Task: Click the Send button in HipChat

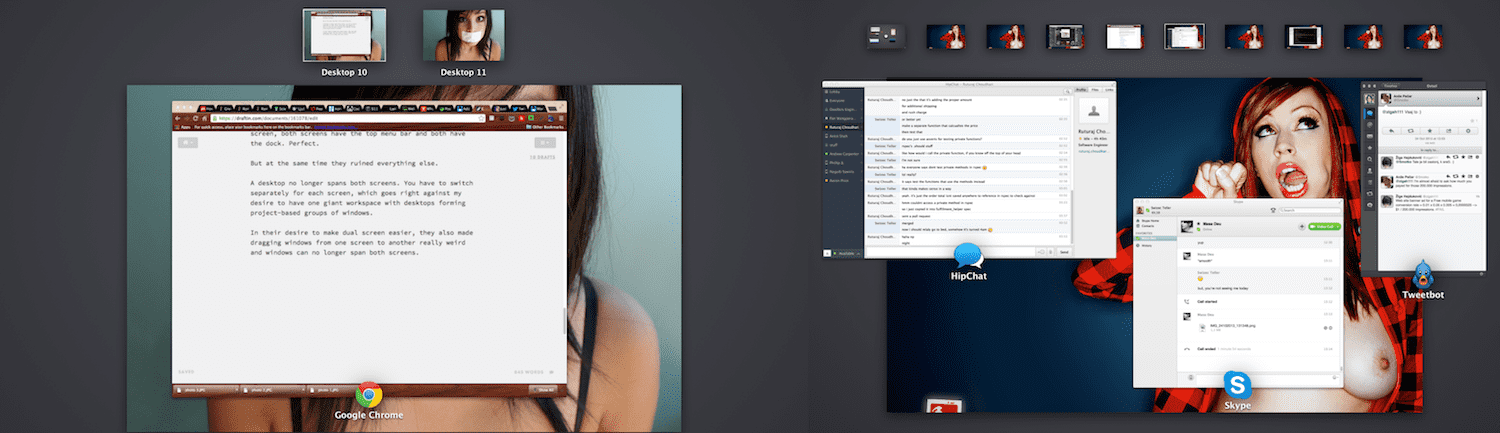Action: [1064, 252]
